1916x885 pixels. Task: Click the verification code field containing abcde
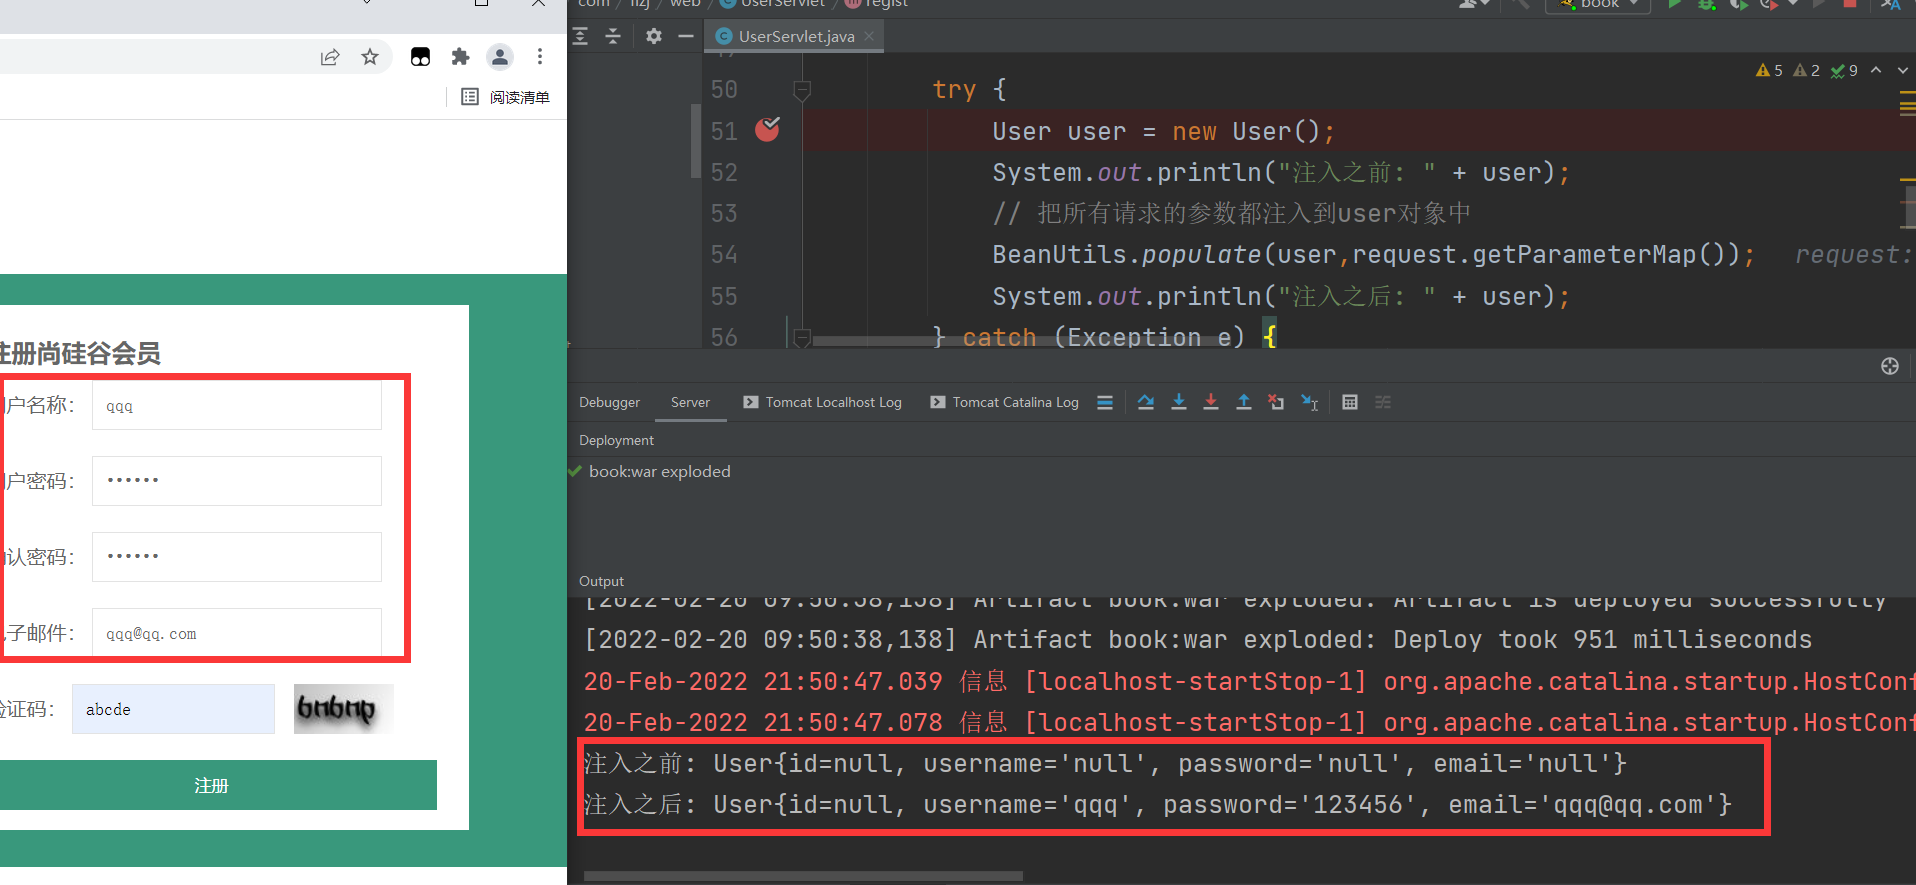[x=173, y=709]
